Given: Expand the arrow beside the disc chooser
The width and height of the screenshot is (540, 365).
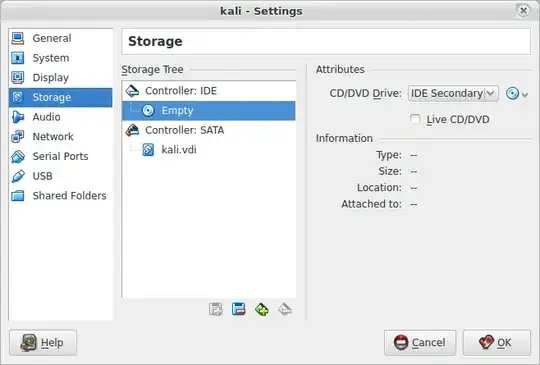Looking at the screenshot, I should (x=525, y=94).
